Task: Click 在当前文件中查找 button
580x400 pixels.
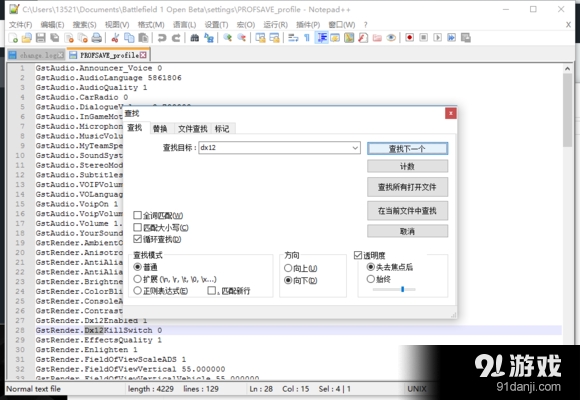Action: (407, 211)
